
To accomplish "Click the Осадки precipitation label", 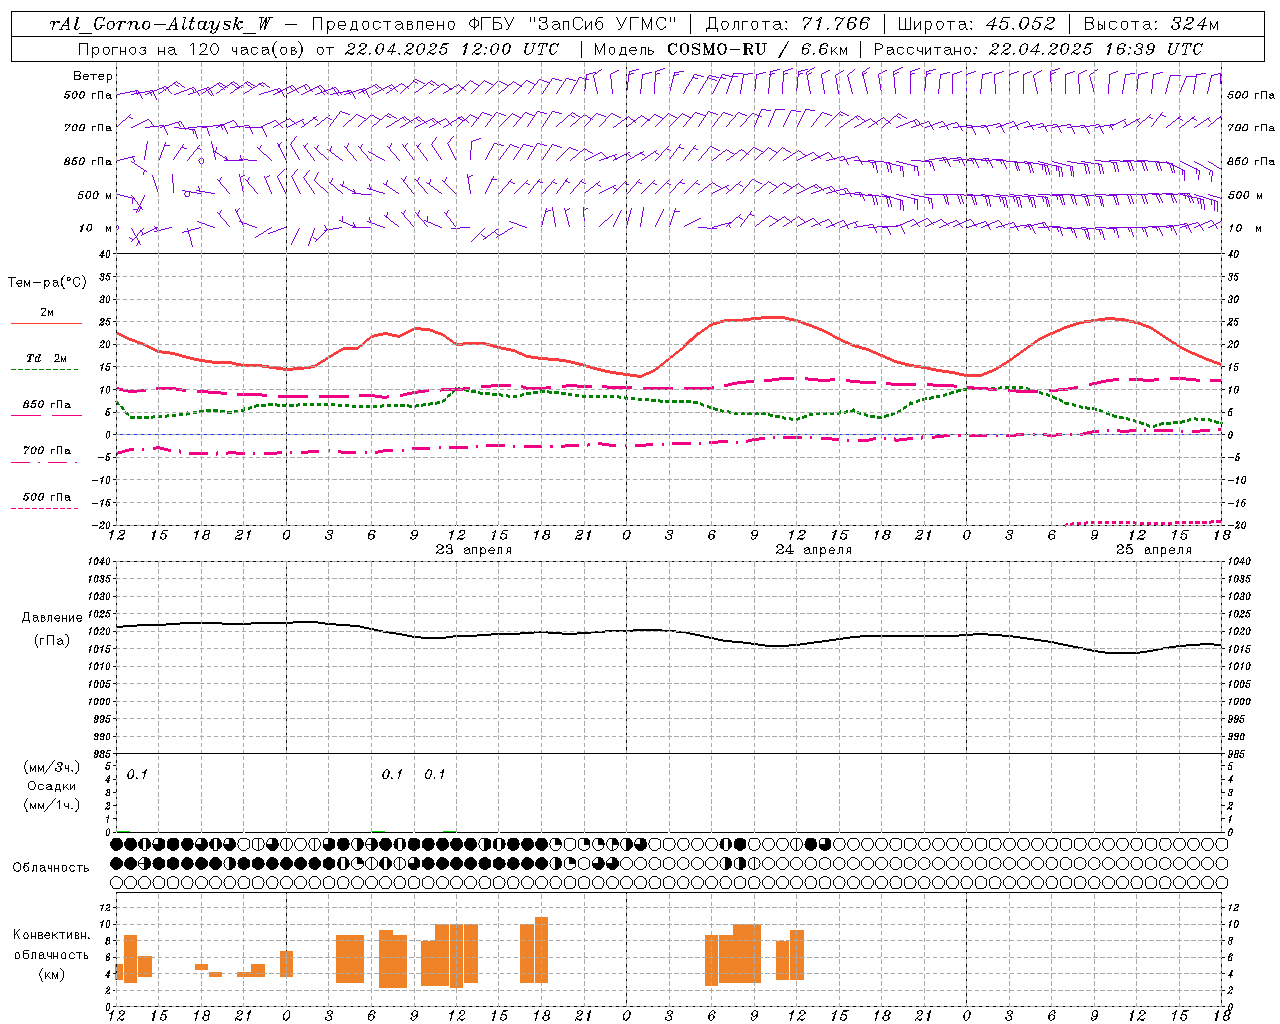I will 51,786.
